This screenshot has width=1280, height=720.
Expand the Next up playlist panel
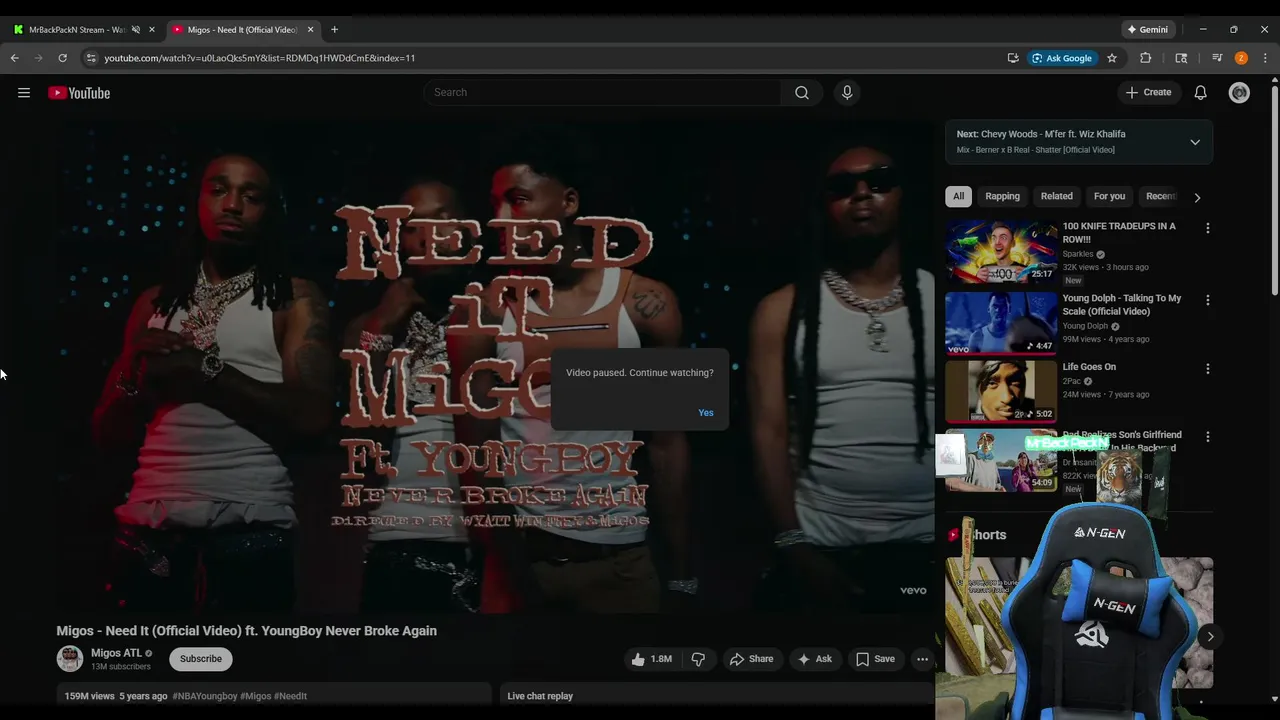click(1195, 142)
